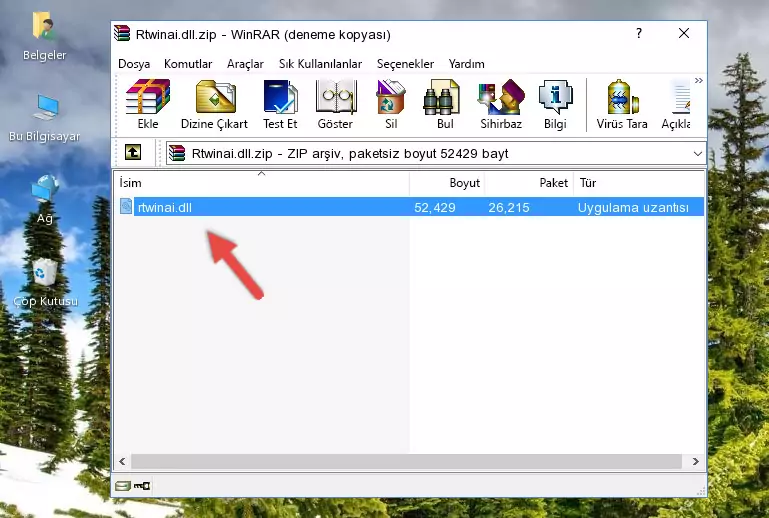Click the drive icon in status bar
Viewport: 769px width, 518px height.
point(123,486)
